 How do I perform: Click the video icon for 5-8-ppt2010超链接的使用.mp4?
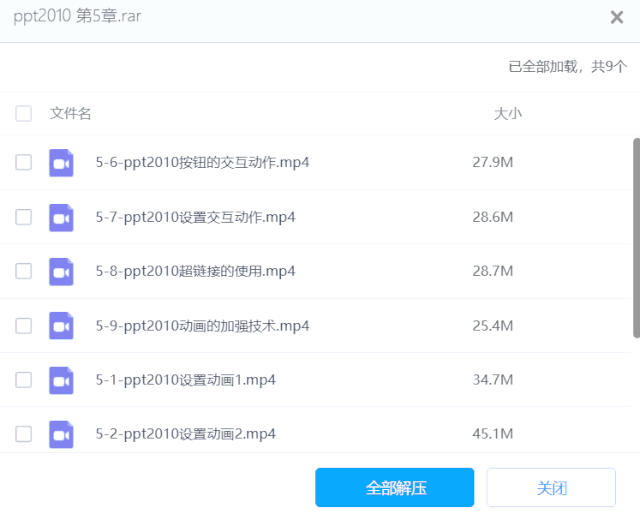pyautogui.click(x=61, y=271)
